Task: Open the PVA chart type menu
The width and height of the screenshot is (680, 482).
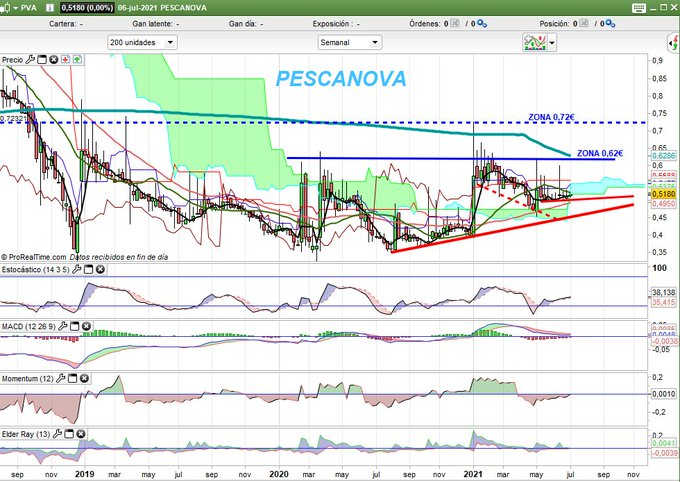Action: pyautogui.click(x=13, y=7)
